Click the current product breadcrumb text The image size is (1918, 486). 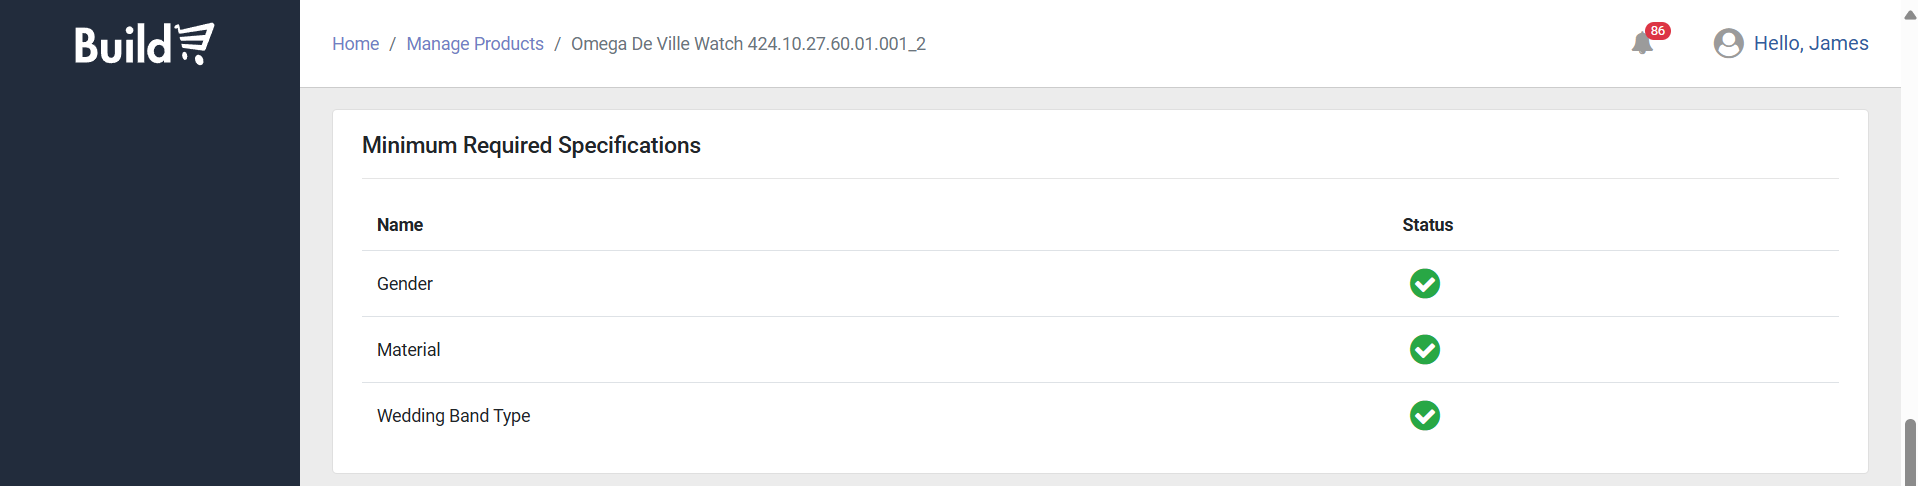(748, 44)
